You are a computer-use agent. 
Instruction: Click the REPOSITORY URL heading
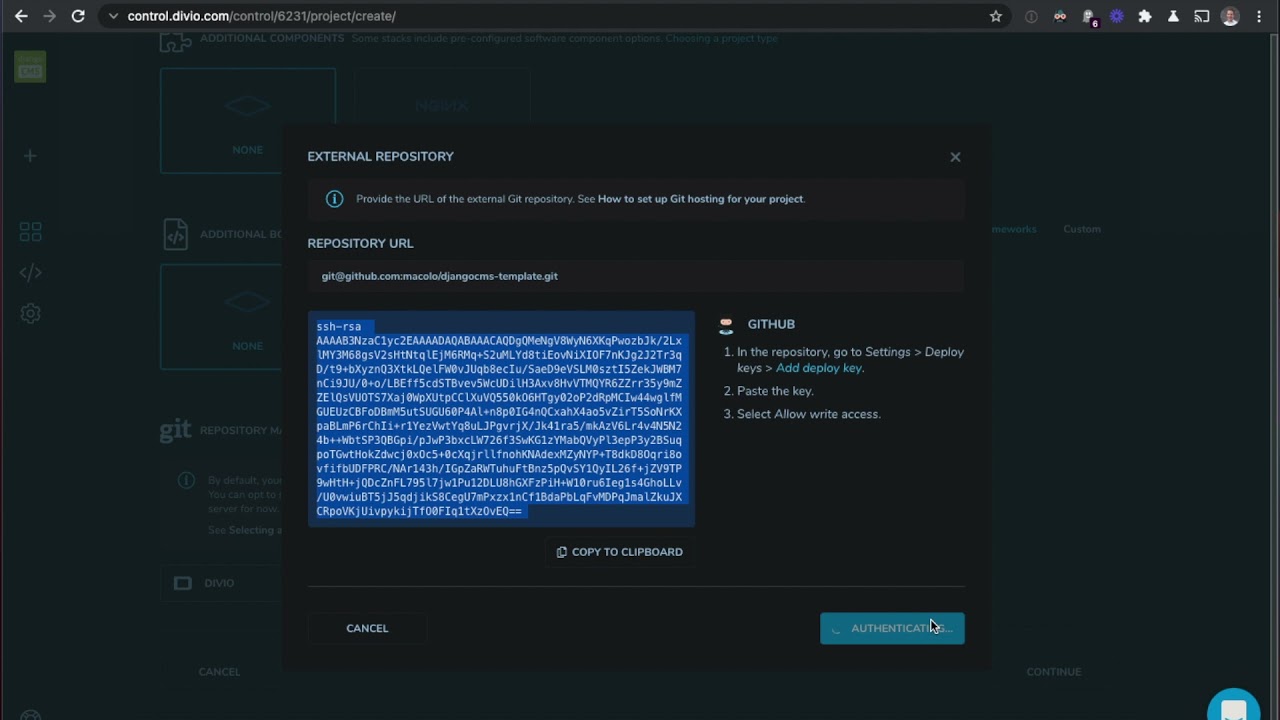pos(360,243)
